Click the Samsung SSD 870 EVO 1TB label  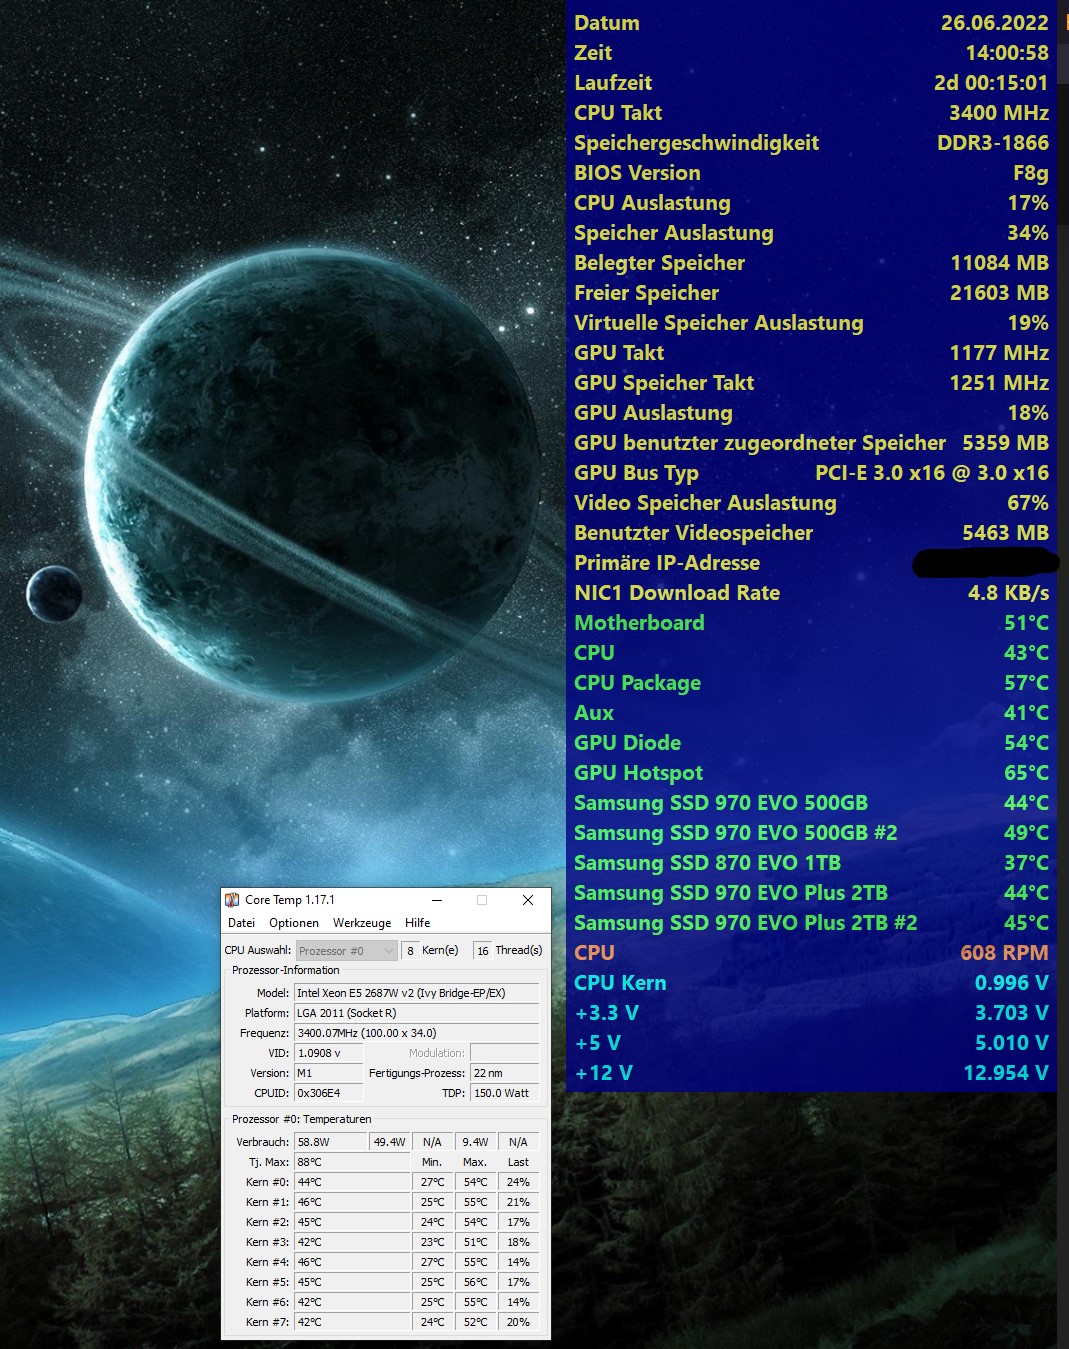(707, 863)
